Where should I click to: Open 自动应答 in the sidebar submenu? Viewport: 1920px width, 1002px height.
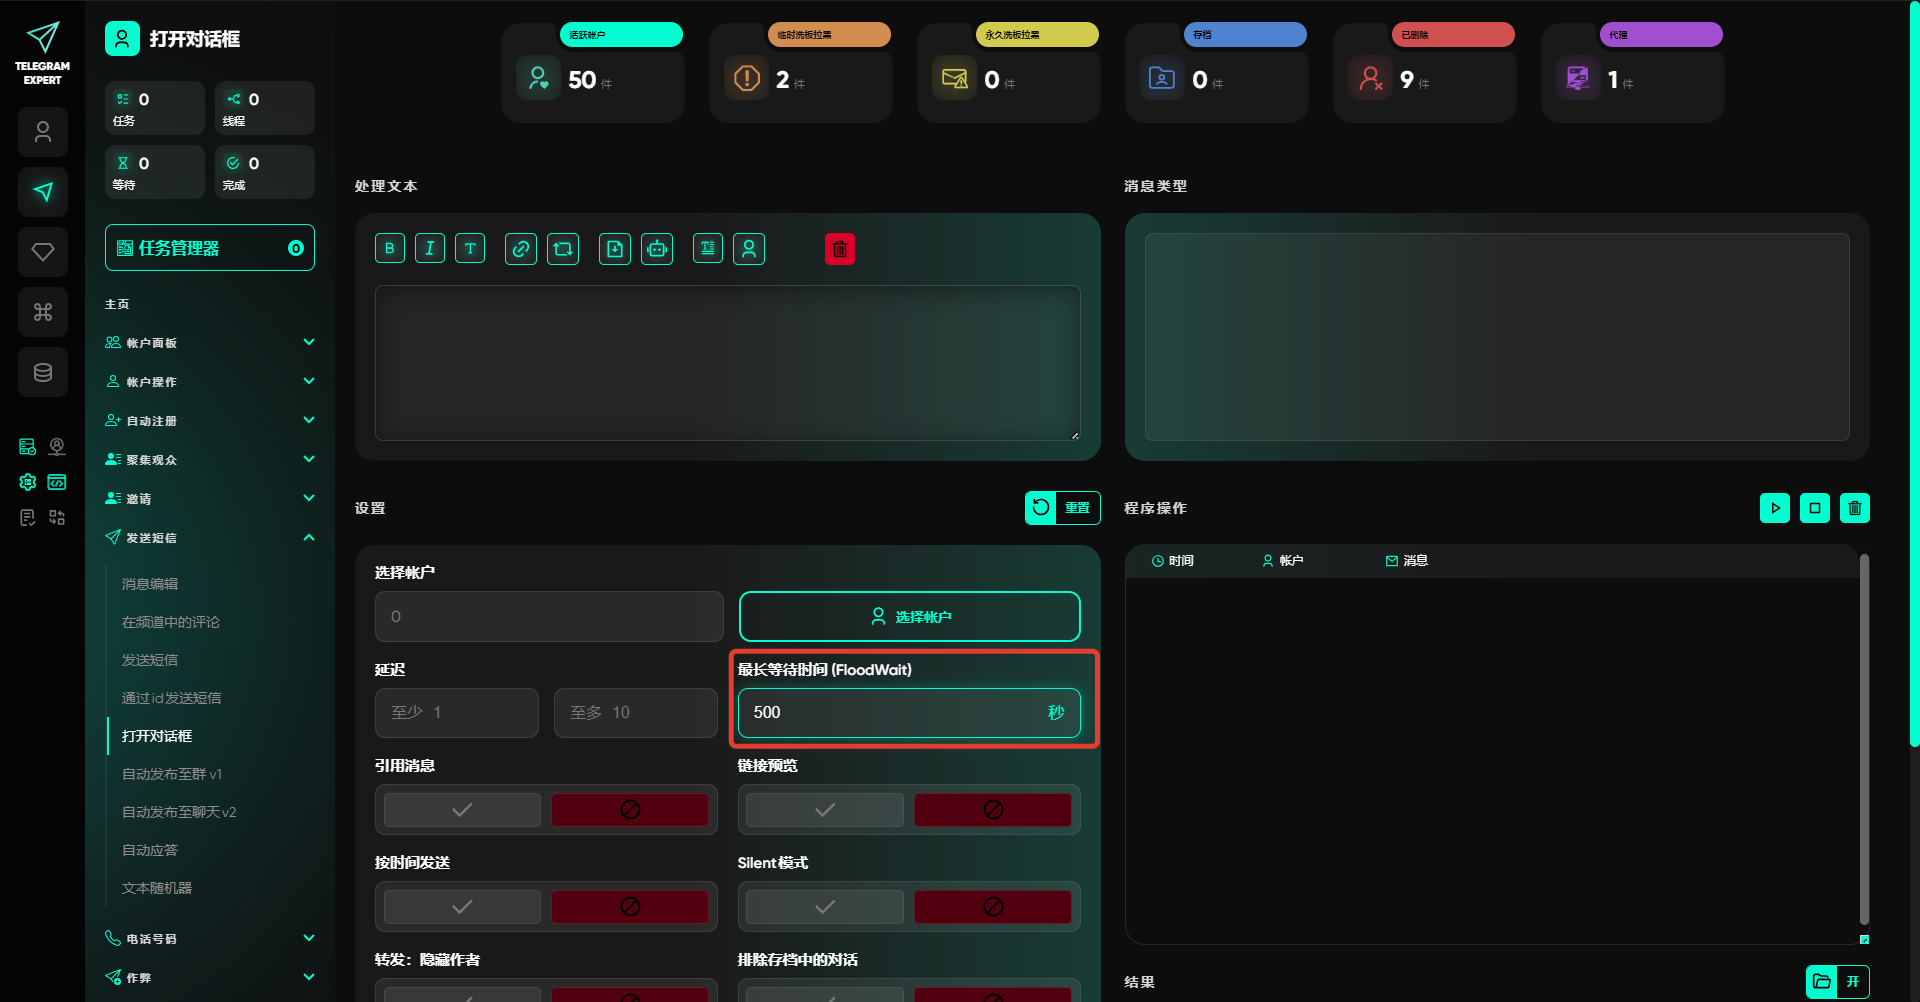coord(150,850)
